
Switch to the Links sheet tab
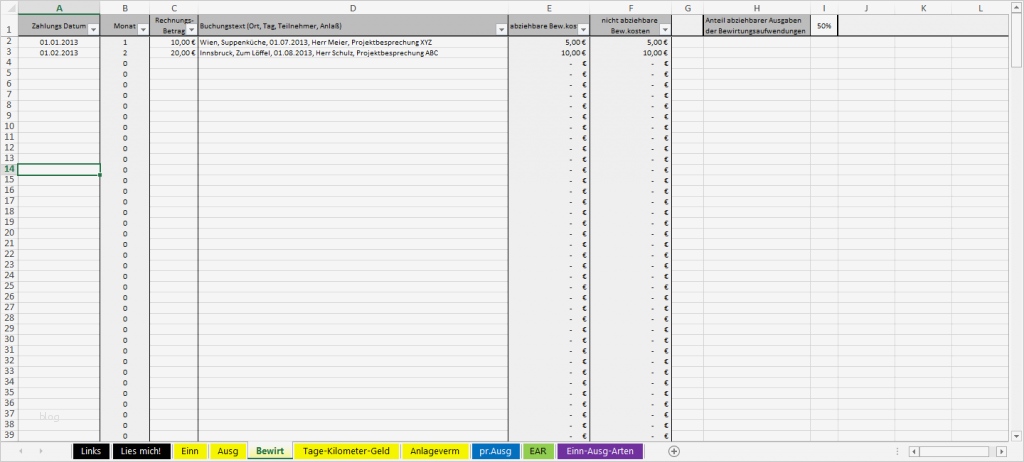[91, 451]
